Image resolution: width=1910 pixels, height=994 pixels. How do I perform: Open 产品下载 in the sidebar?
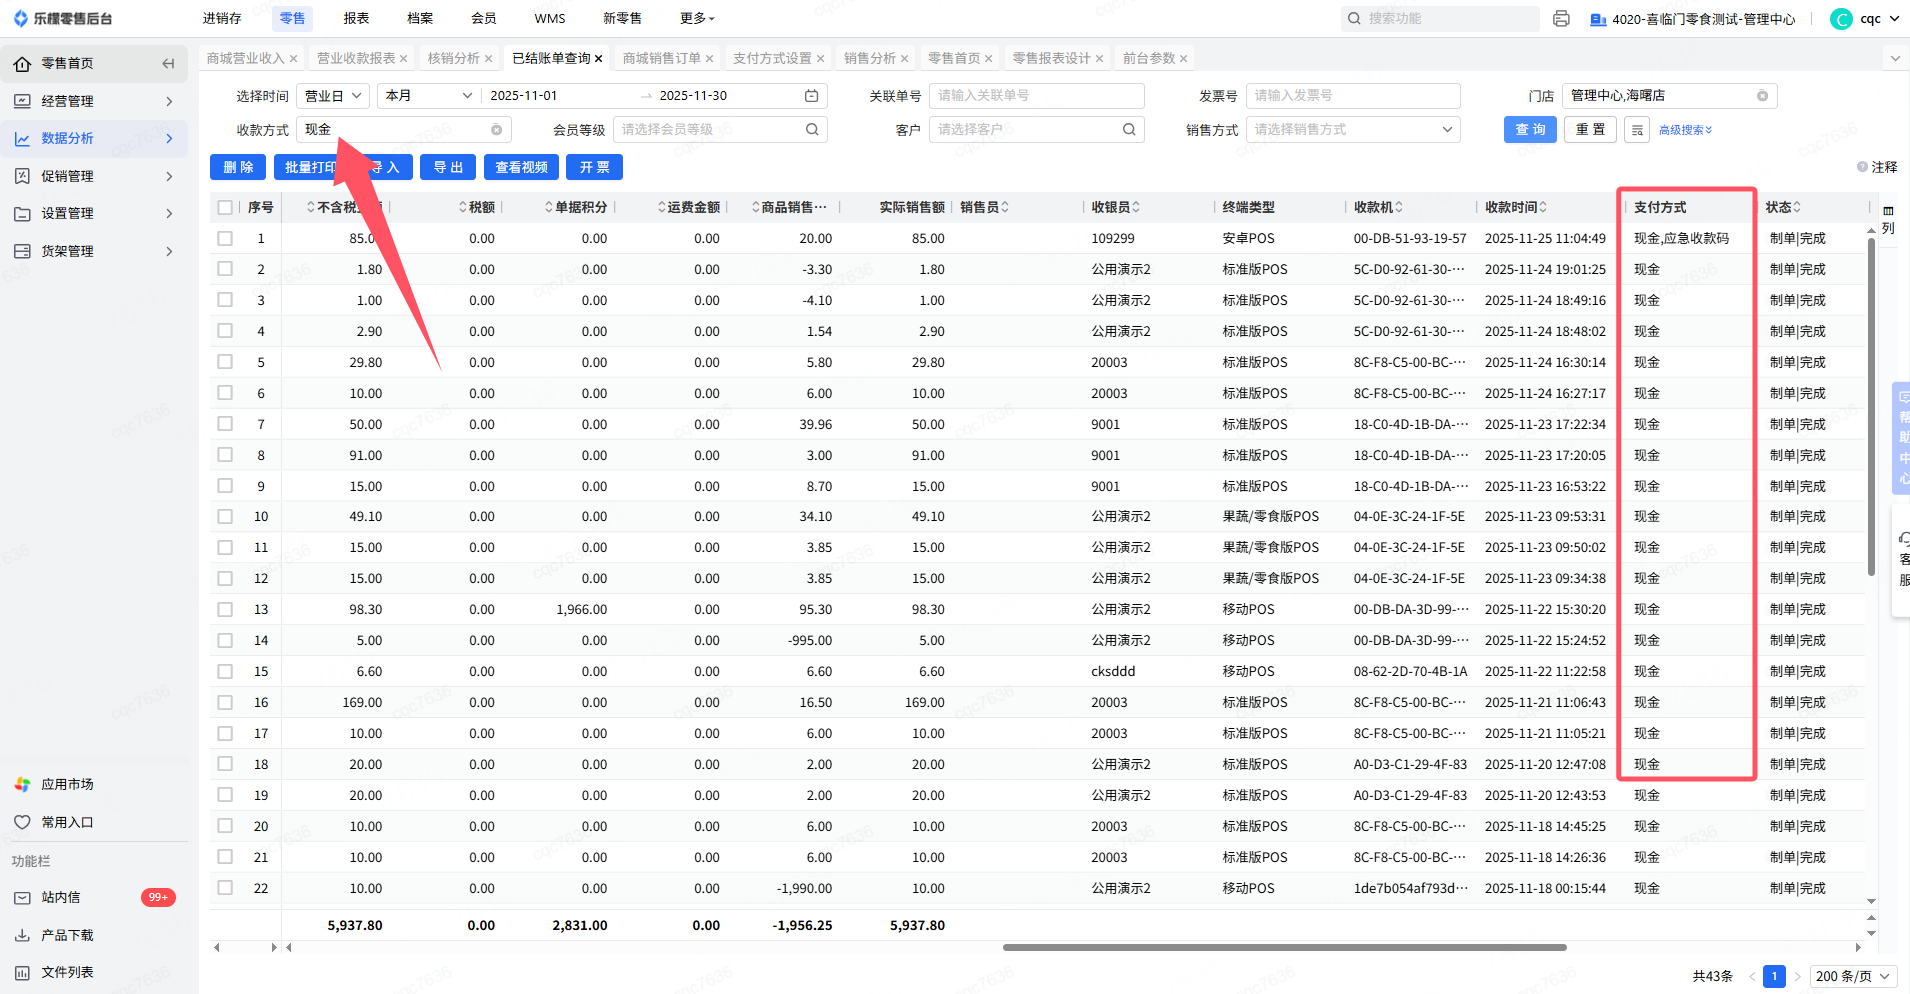[x=66, y=935]
